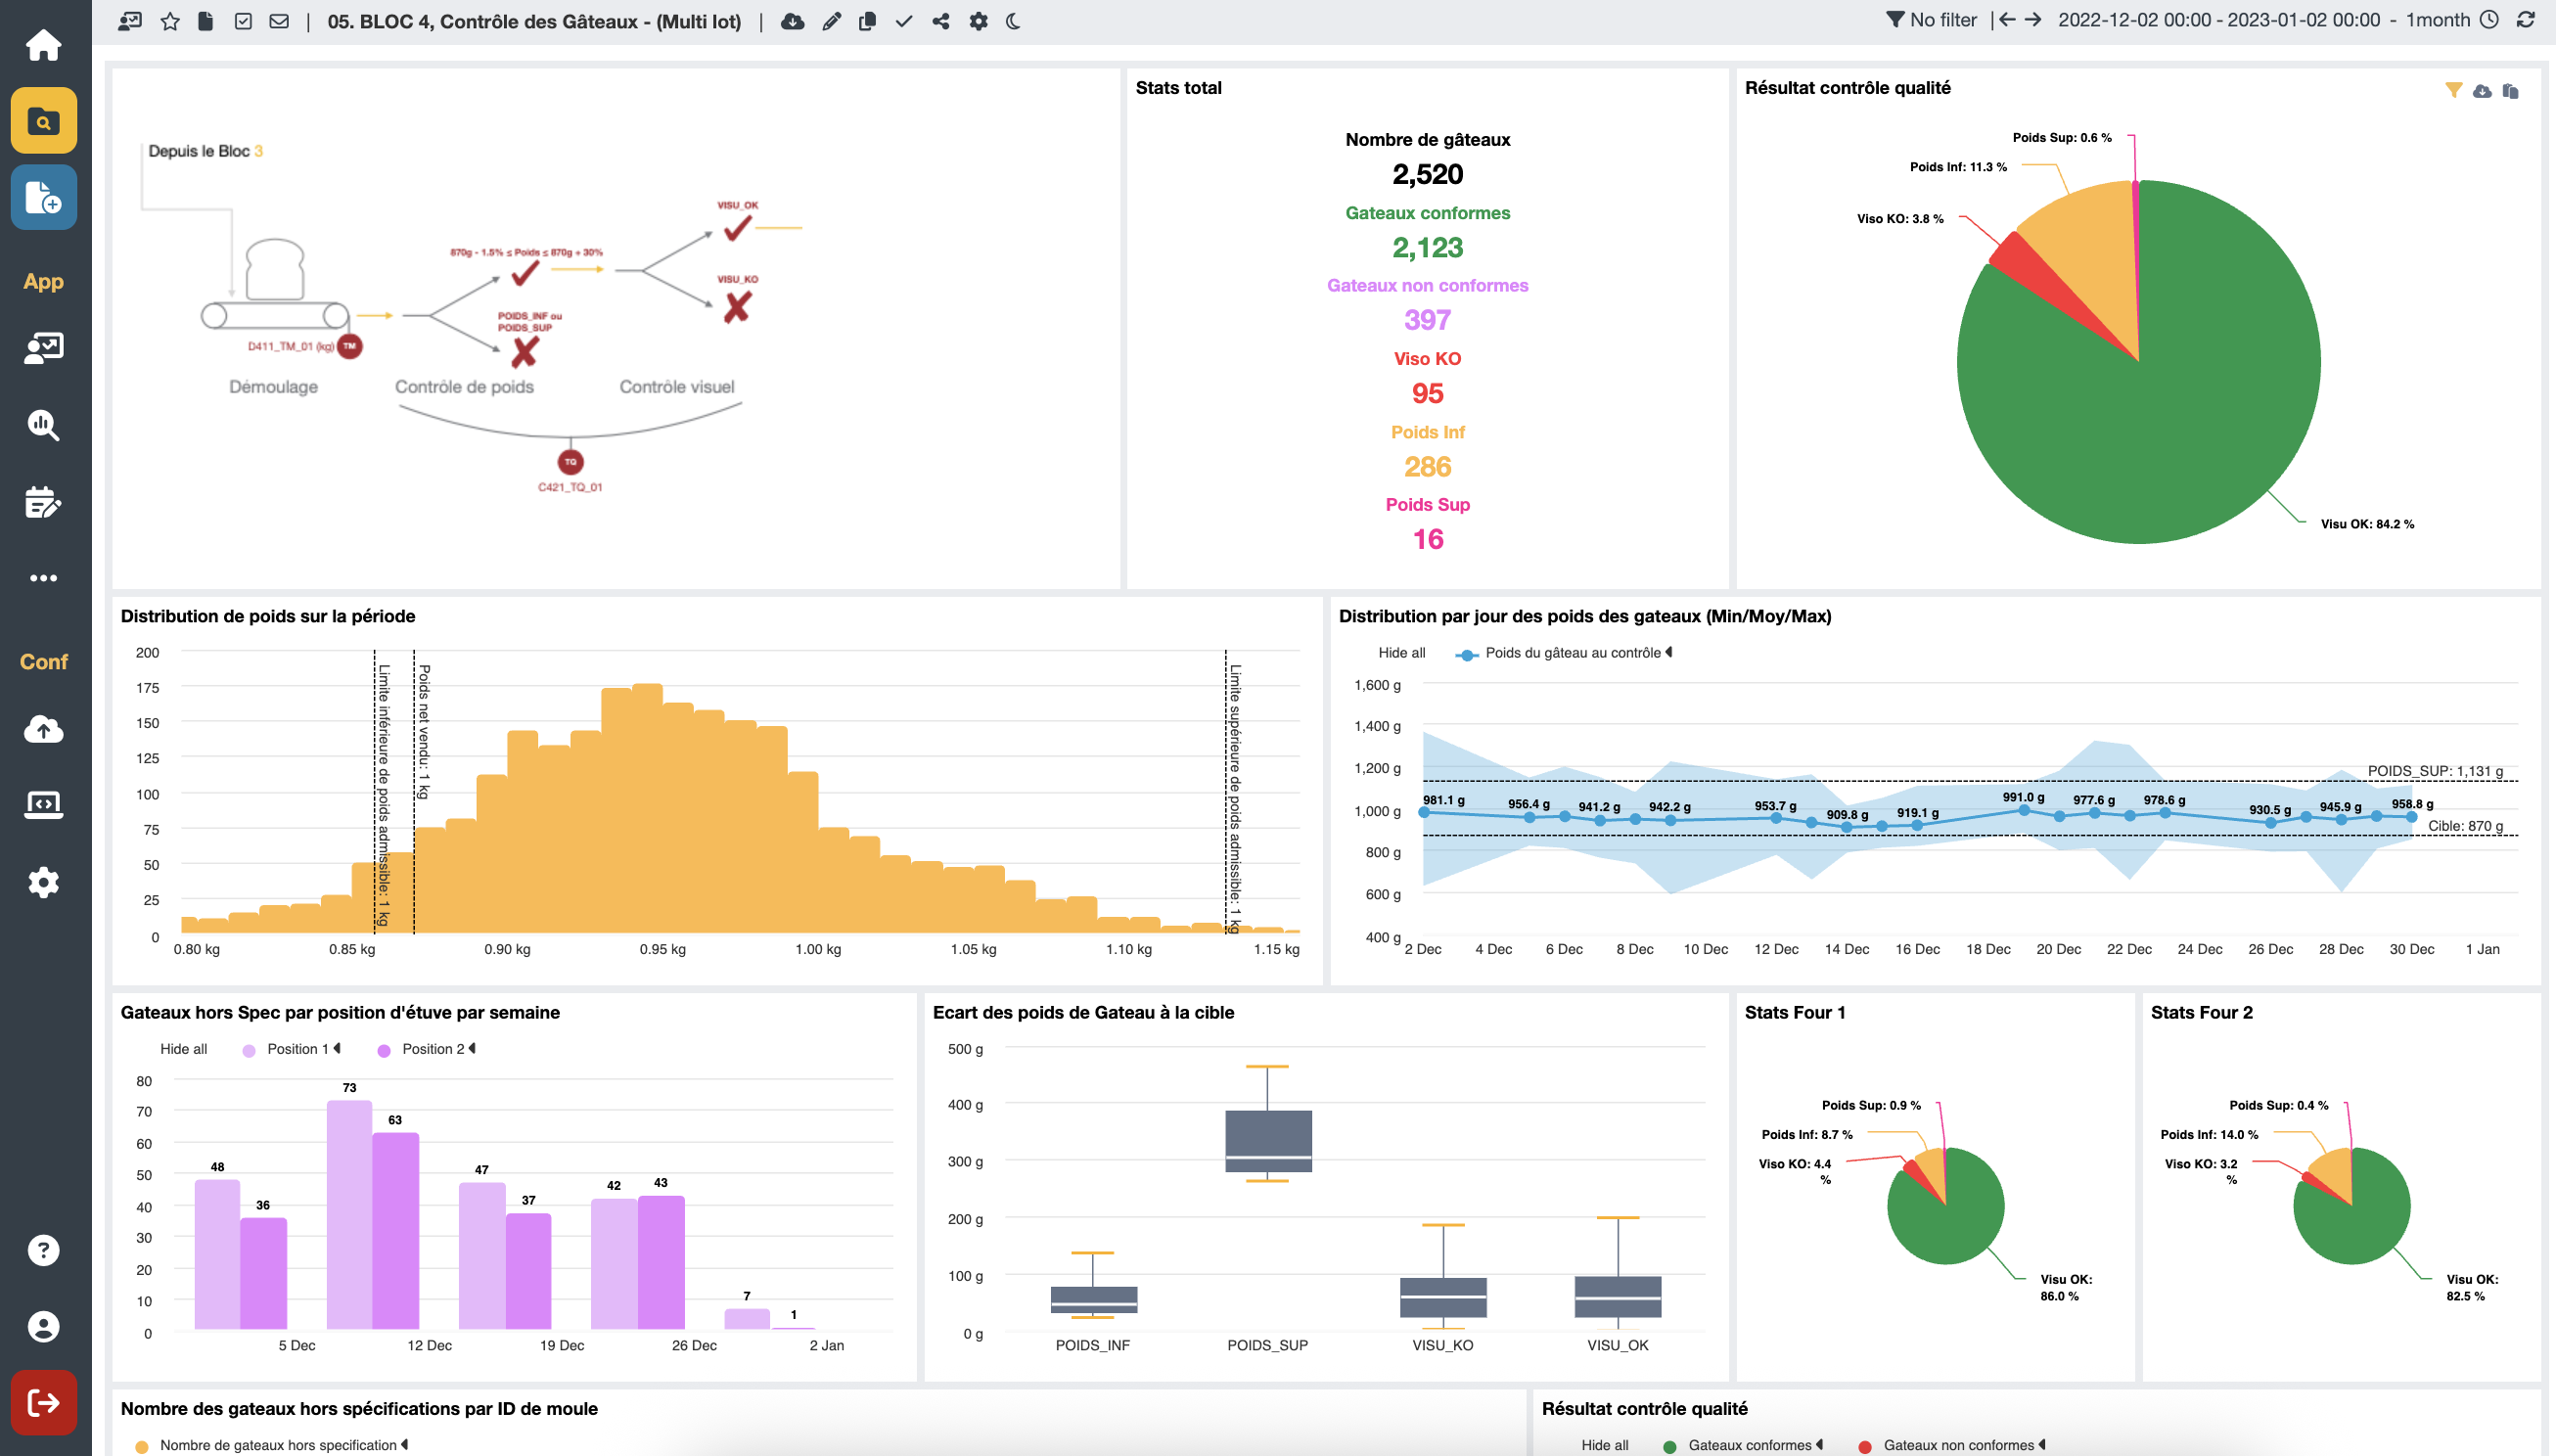Viewport: 2556px width, 1456px height.
Task: Switch to dark mode with the moon icon
Action: point(1013,21)
